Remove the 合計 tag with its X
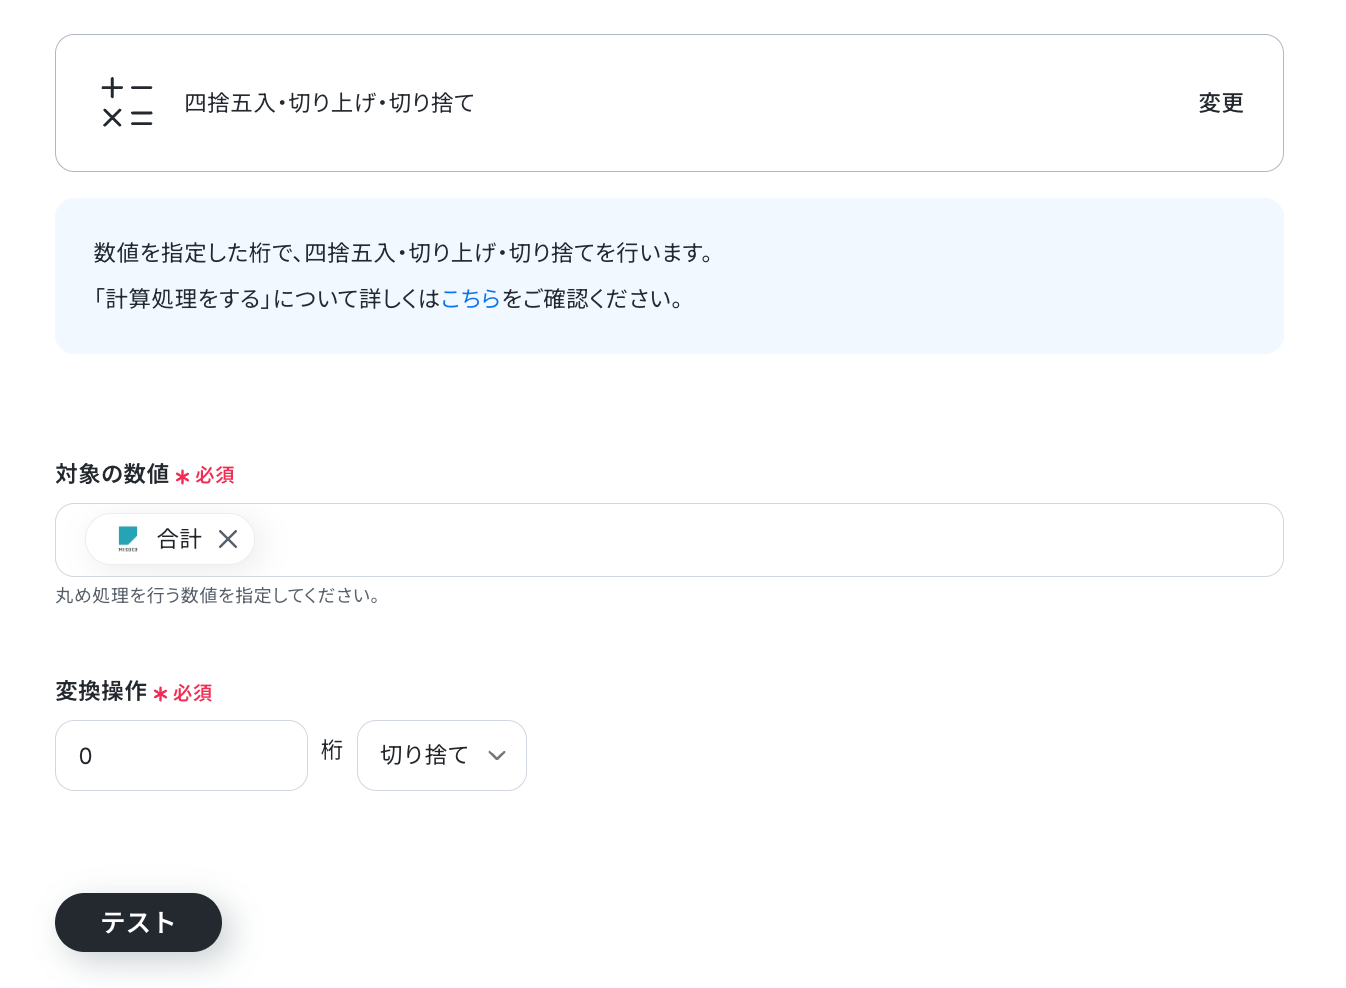 228,539
